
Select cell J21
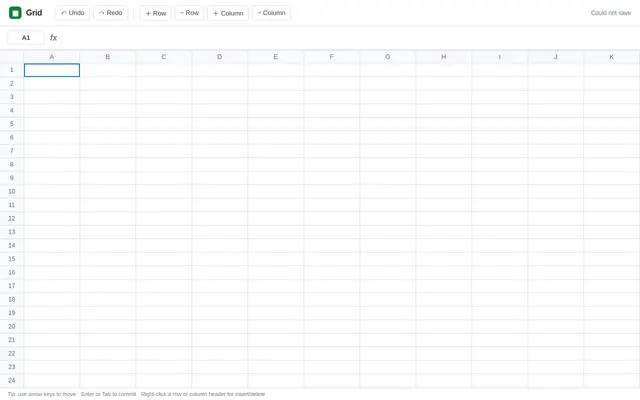[x=555, y=340]
